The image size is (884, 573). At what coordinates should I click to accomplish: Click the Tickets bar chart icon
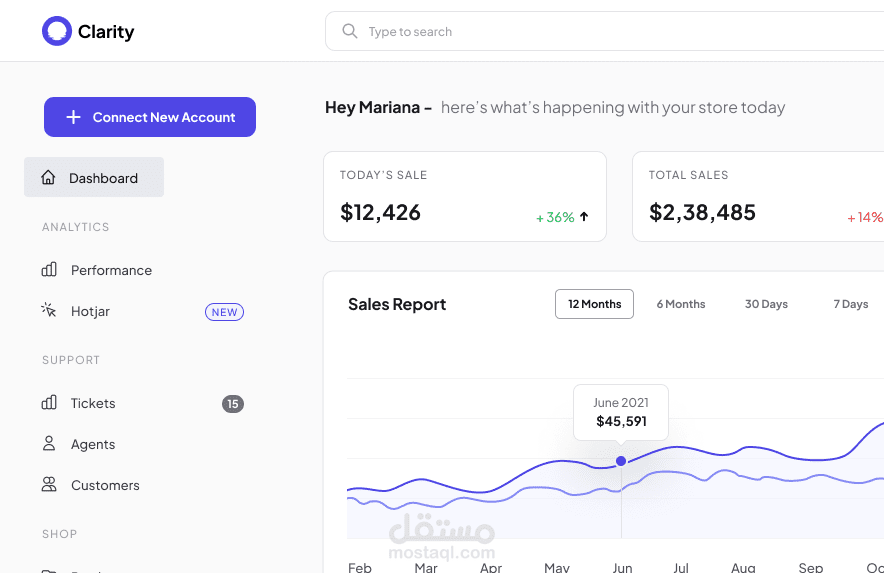coord(49,402)
